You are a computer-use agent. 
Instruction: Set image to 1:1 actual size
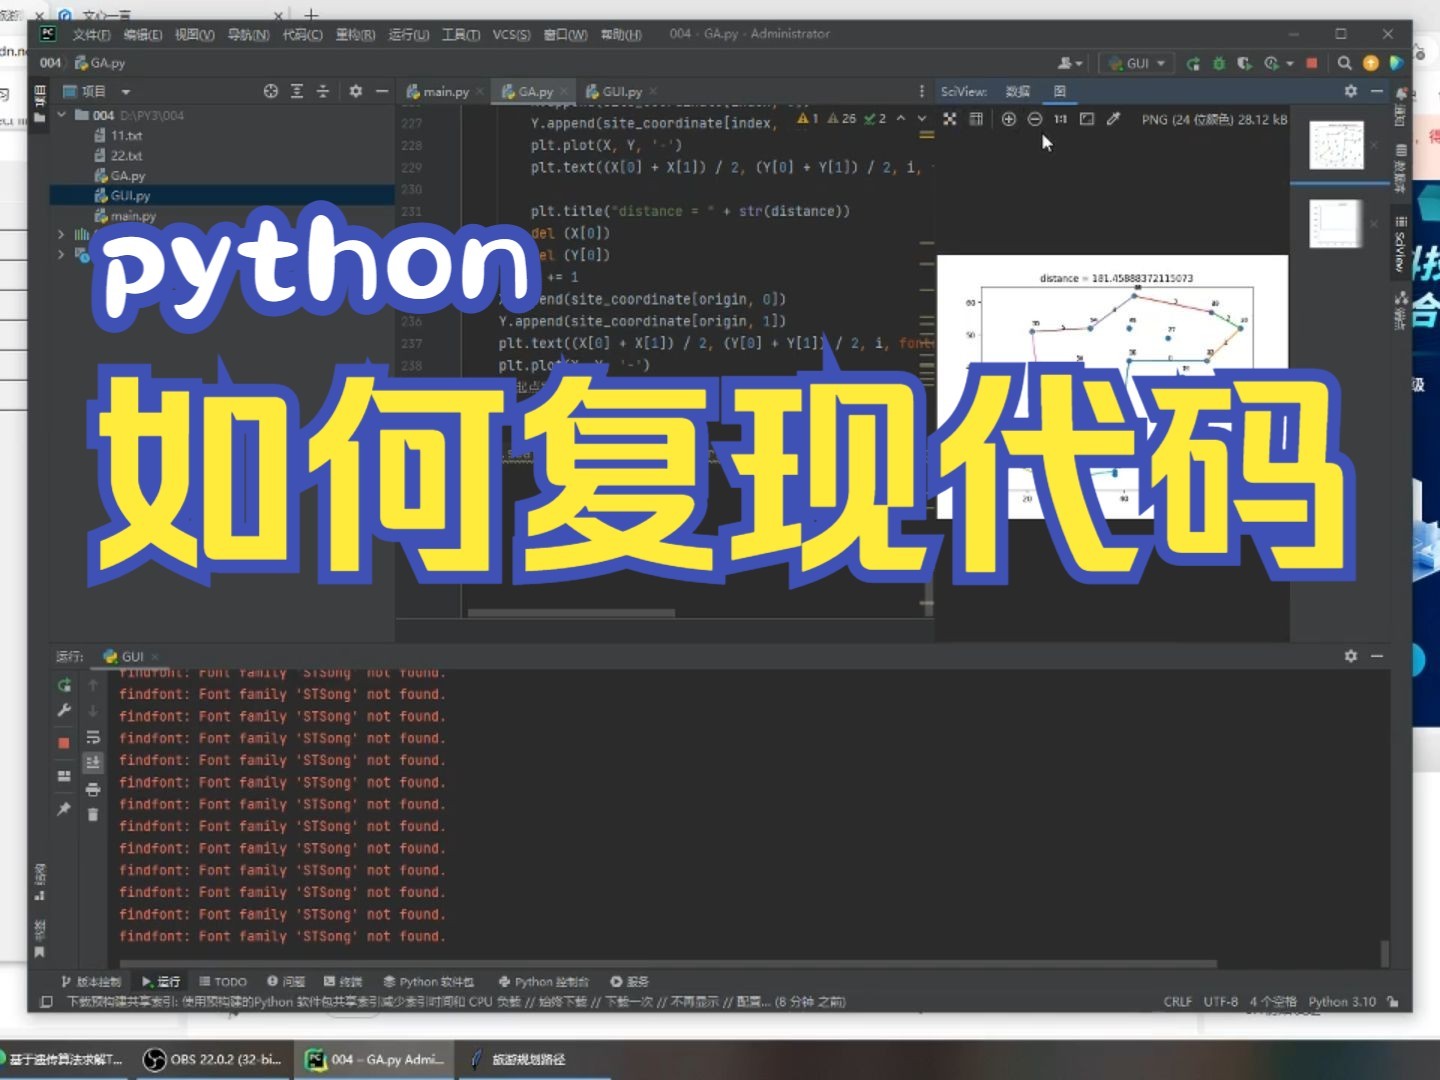[1059, 119]
